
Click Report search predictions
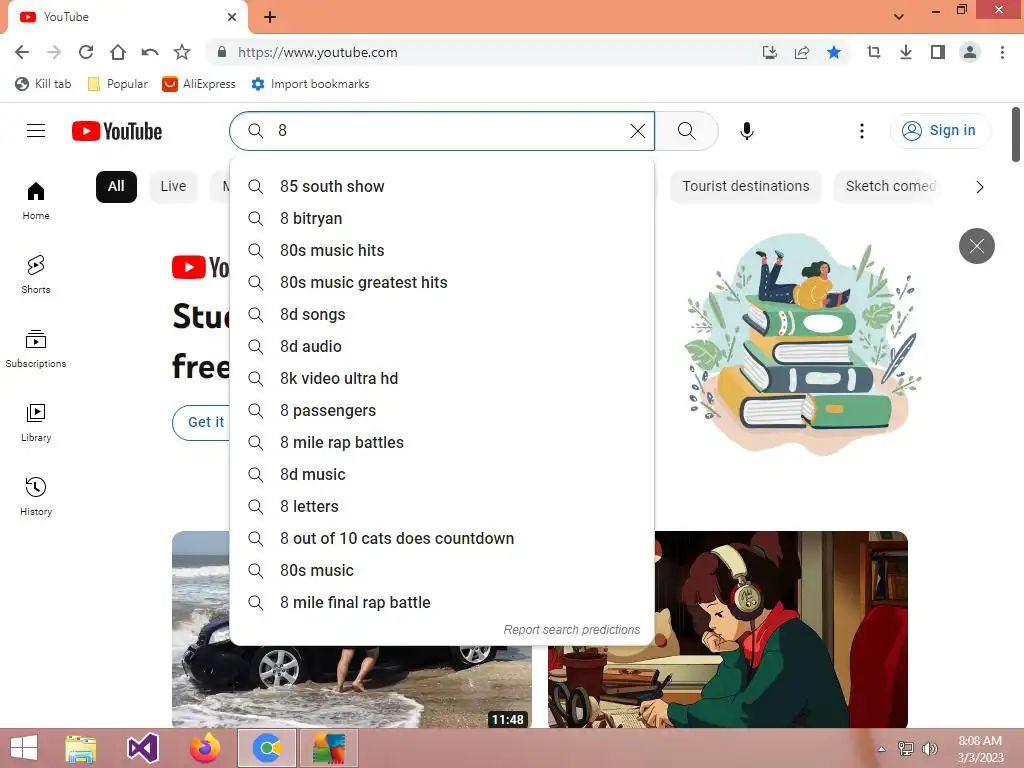[571, 630]
